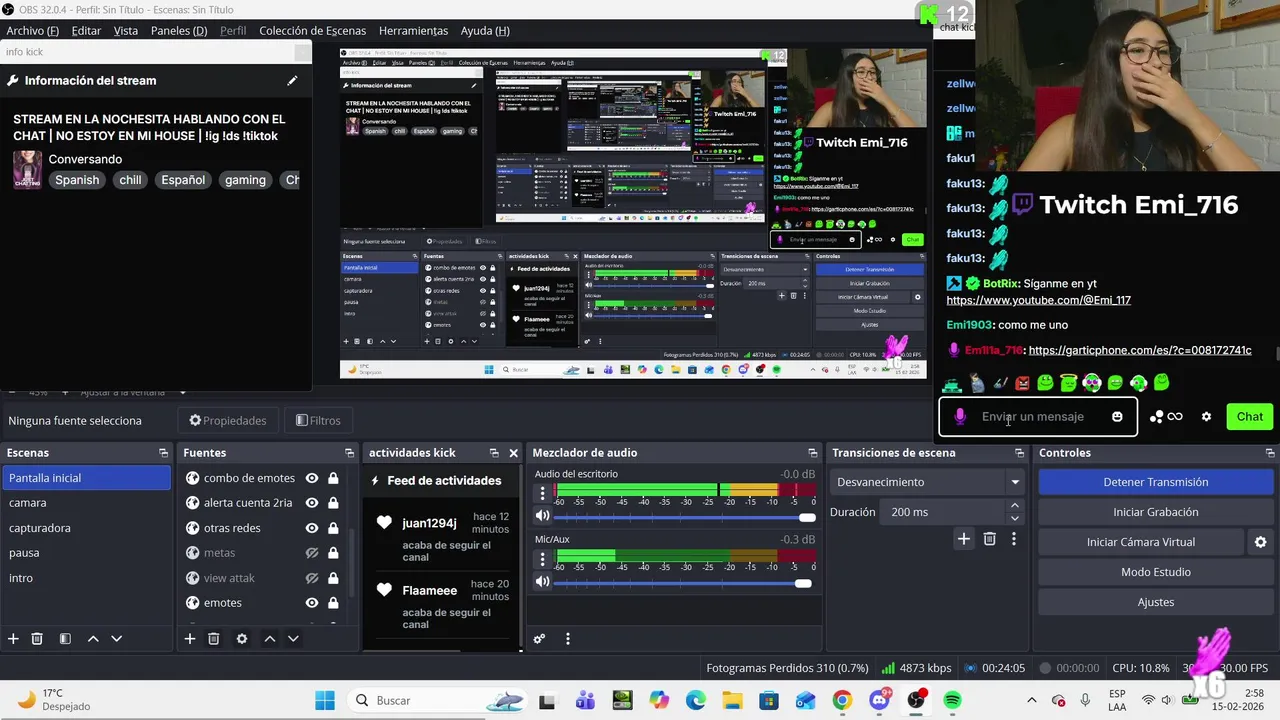
Task: Open Mic/Aux three-dot options
Action: click(543, 559)
